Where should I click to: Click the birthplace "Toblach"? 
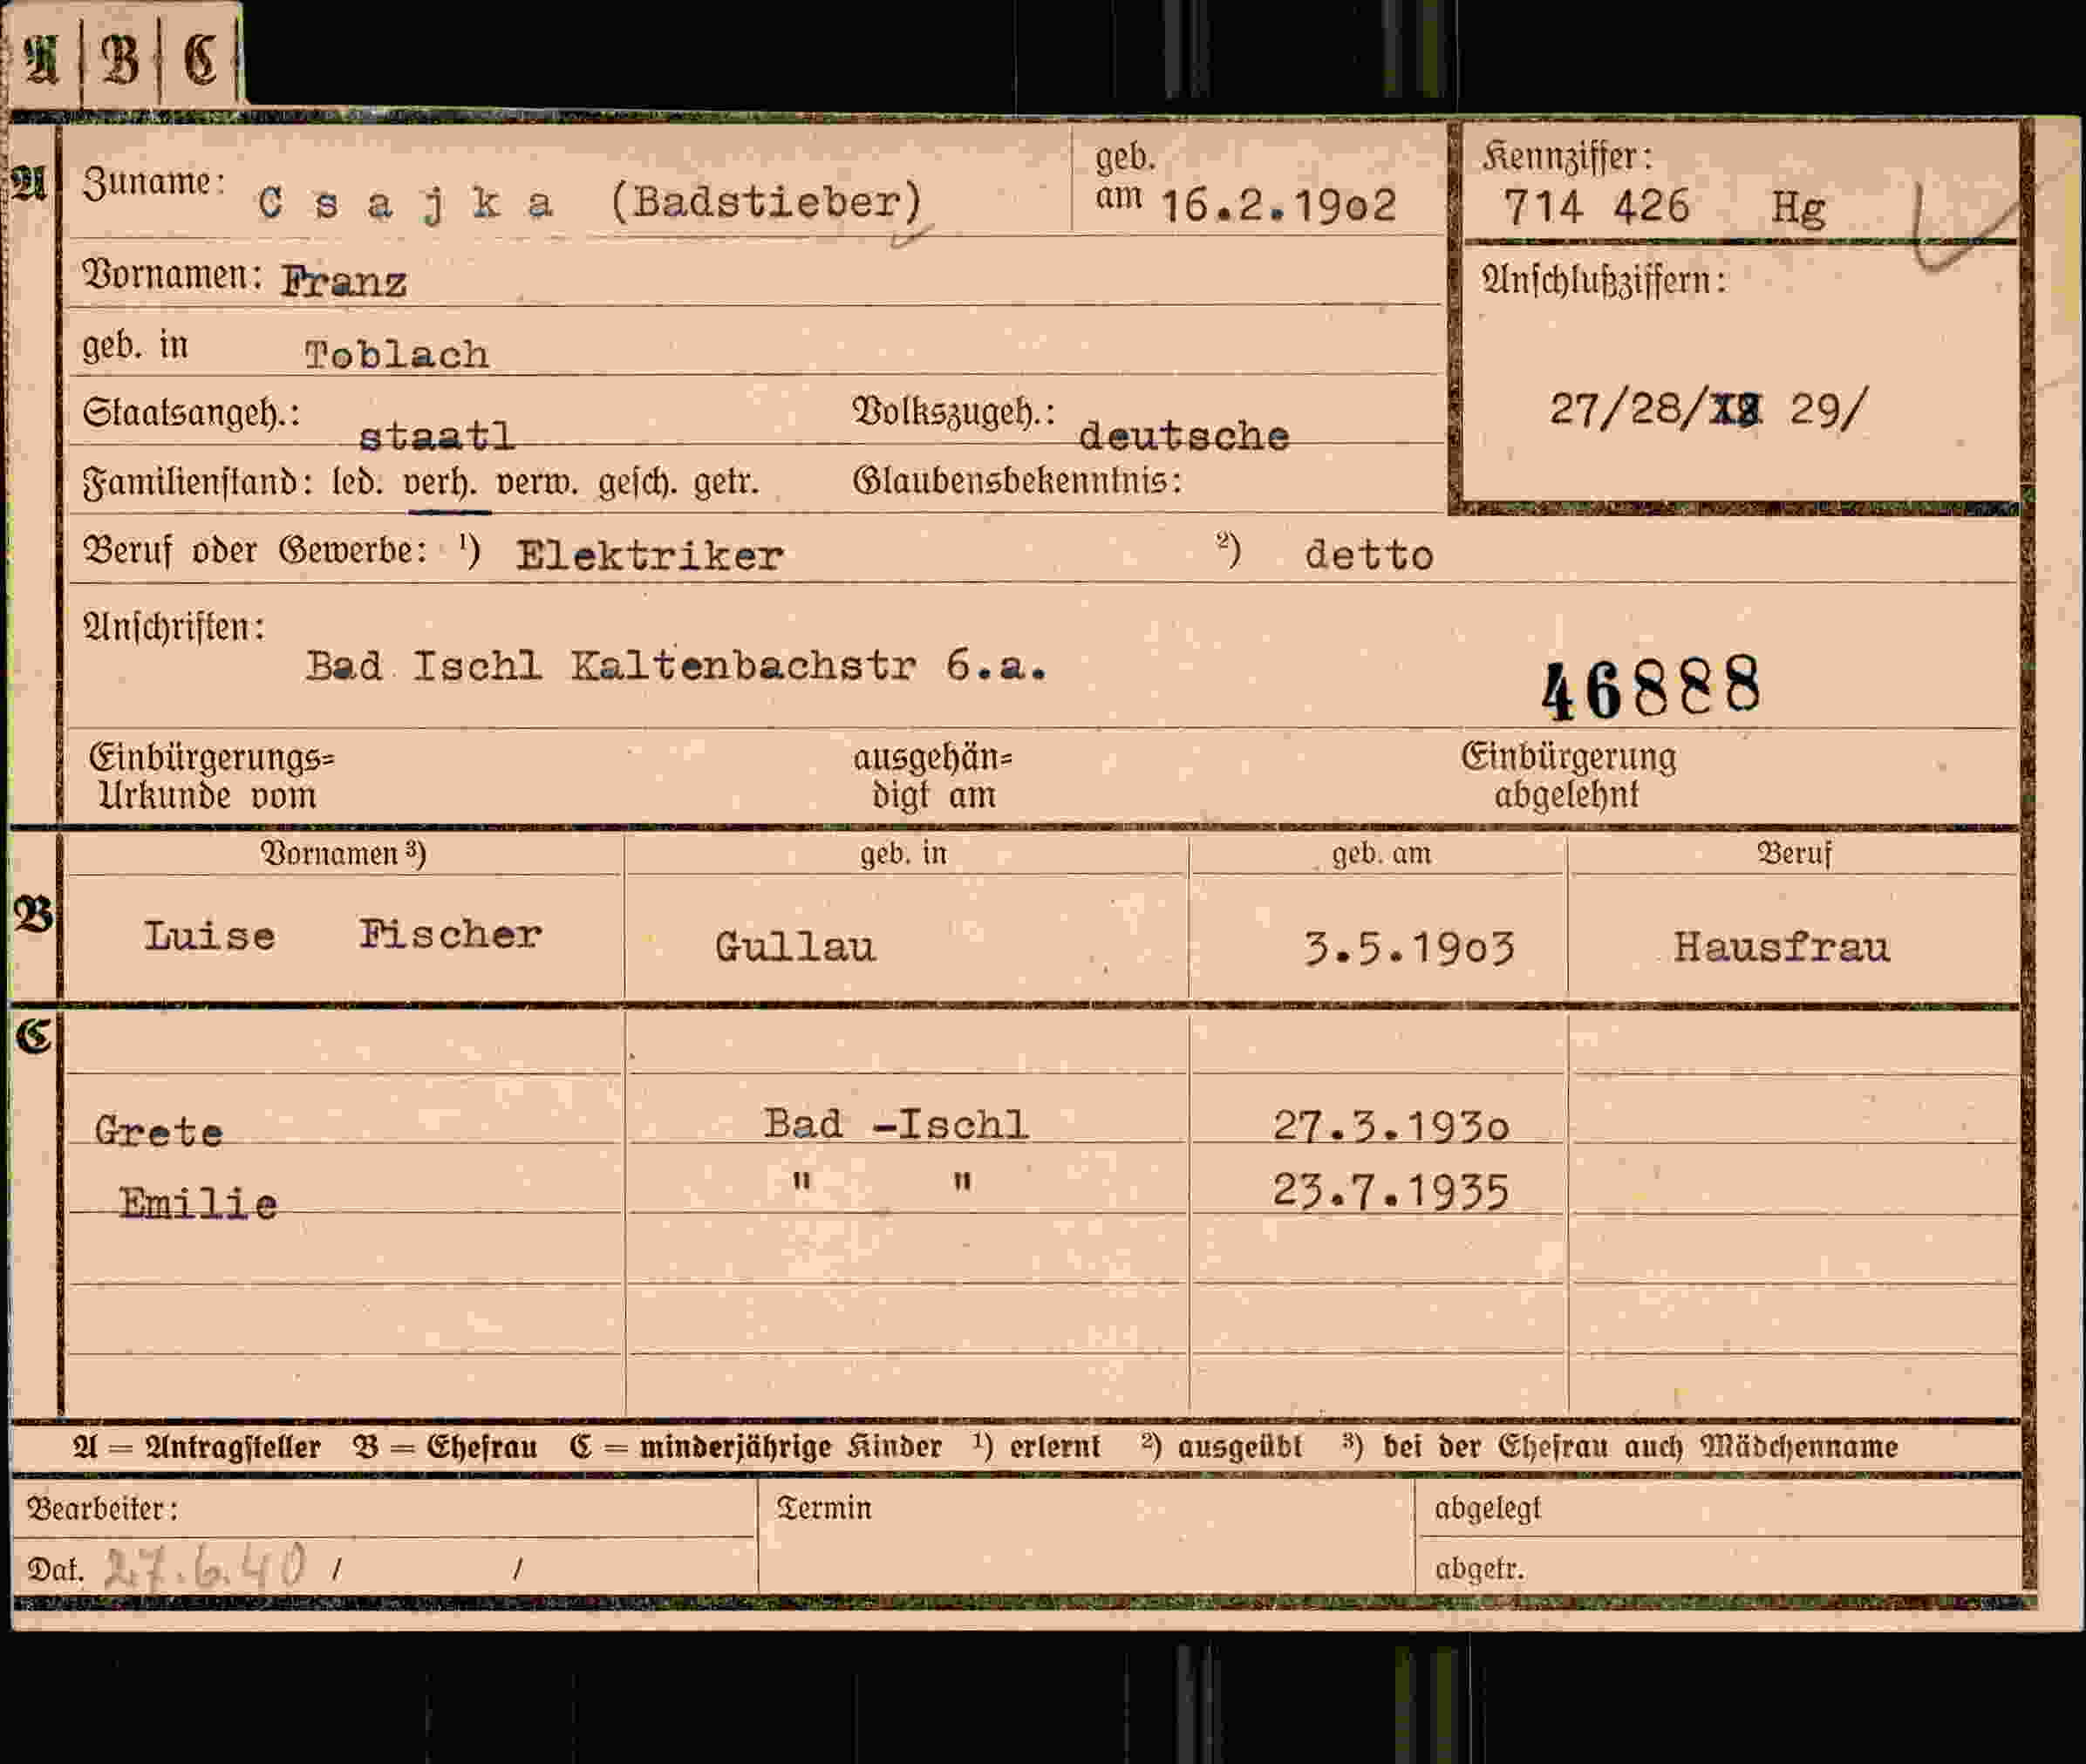pyautogui.click(x=397, y=355)
